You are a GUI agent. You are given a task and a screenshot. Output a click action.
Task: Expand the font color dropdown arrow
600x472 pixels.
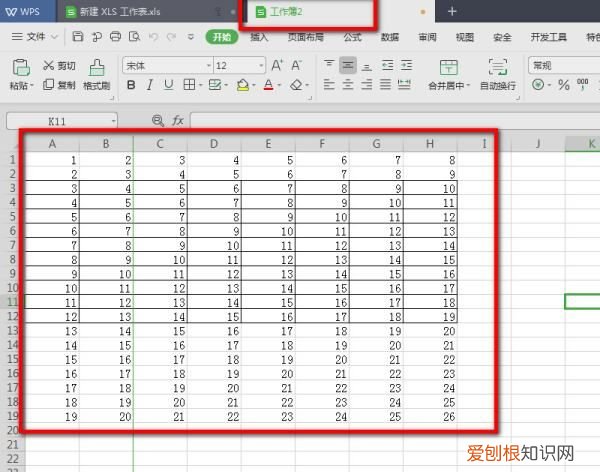tap(279, 85)
